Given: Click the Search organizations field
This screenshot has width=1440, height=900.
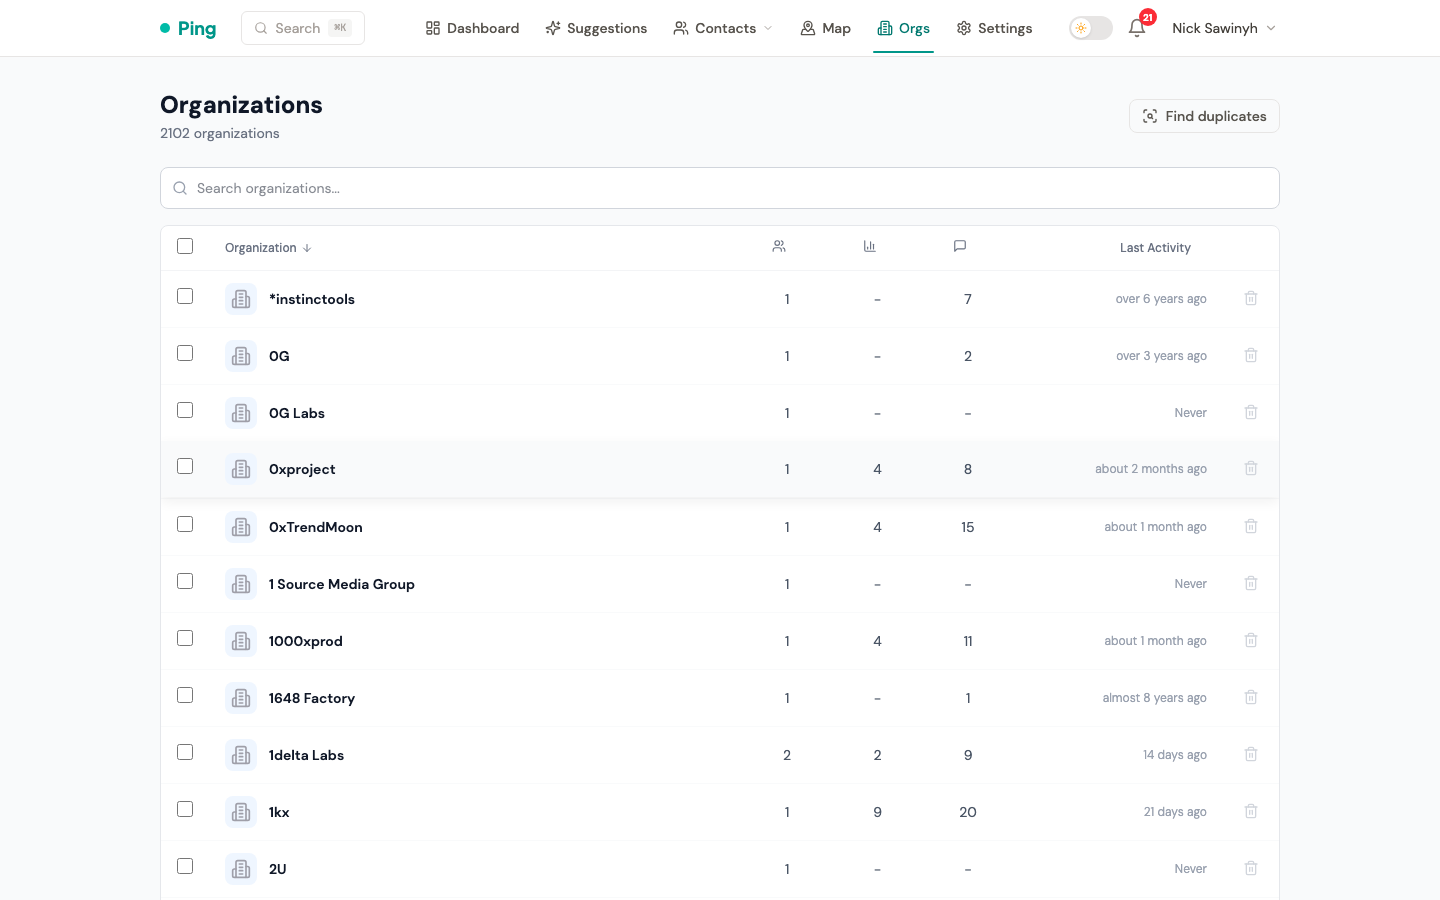Looking at the screenshot, I should [720, 188].
